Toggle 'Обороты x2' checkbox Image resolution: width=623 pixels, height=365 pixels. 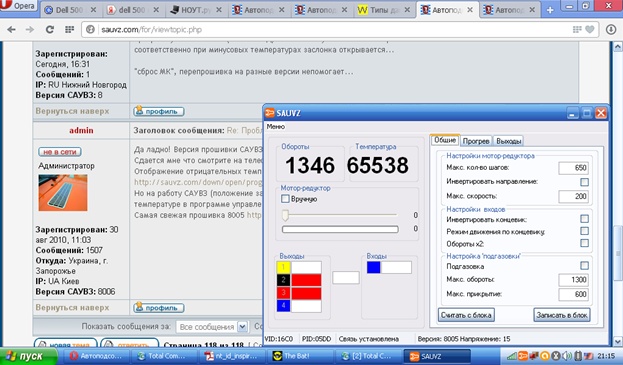tap(584, 243)
